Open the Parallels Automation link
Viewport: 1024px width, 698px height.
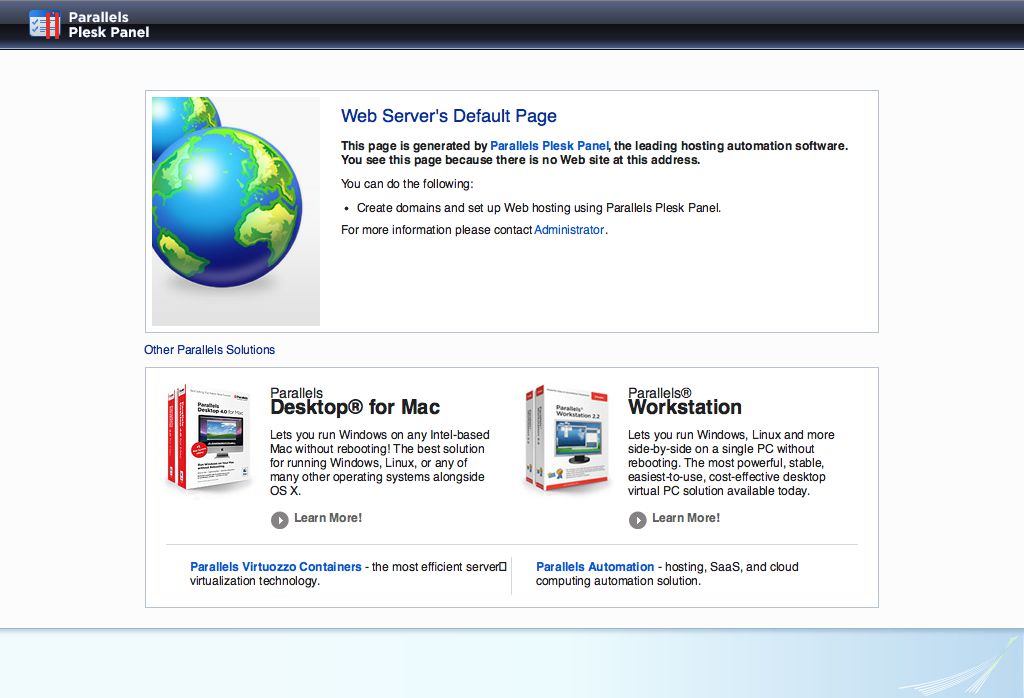click(595, 567)
